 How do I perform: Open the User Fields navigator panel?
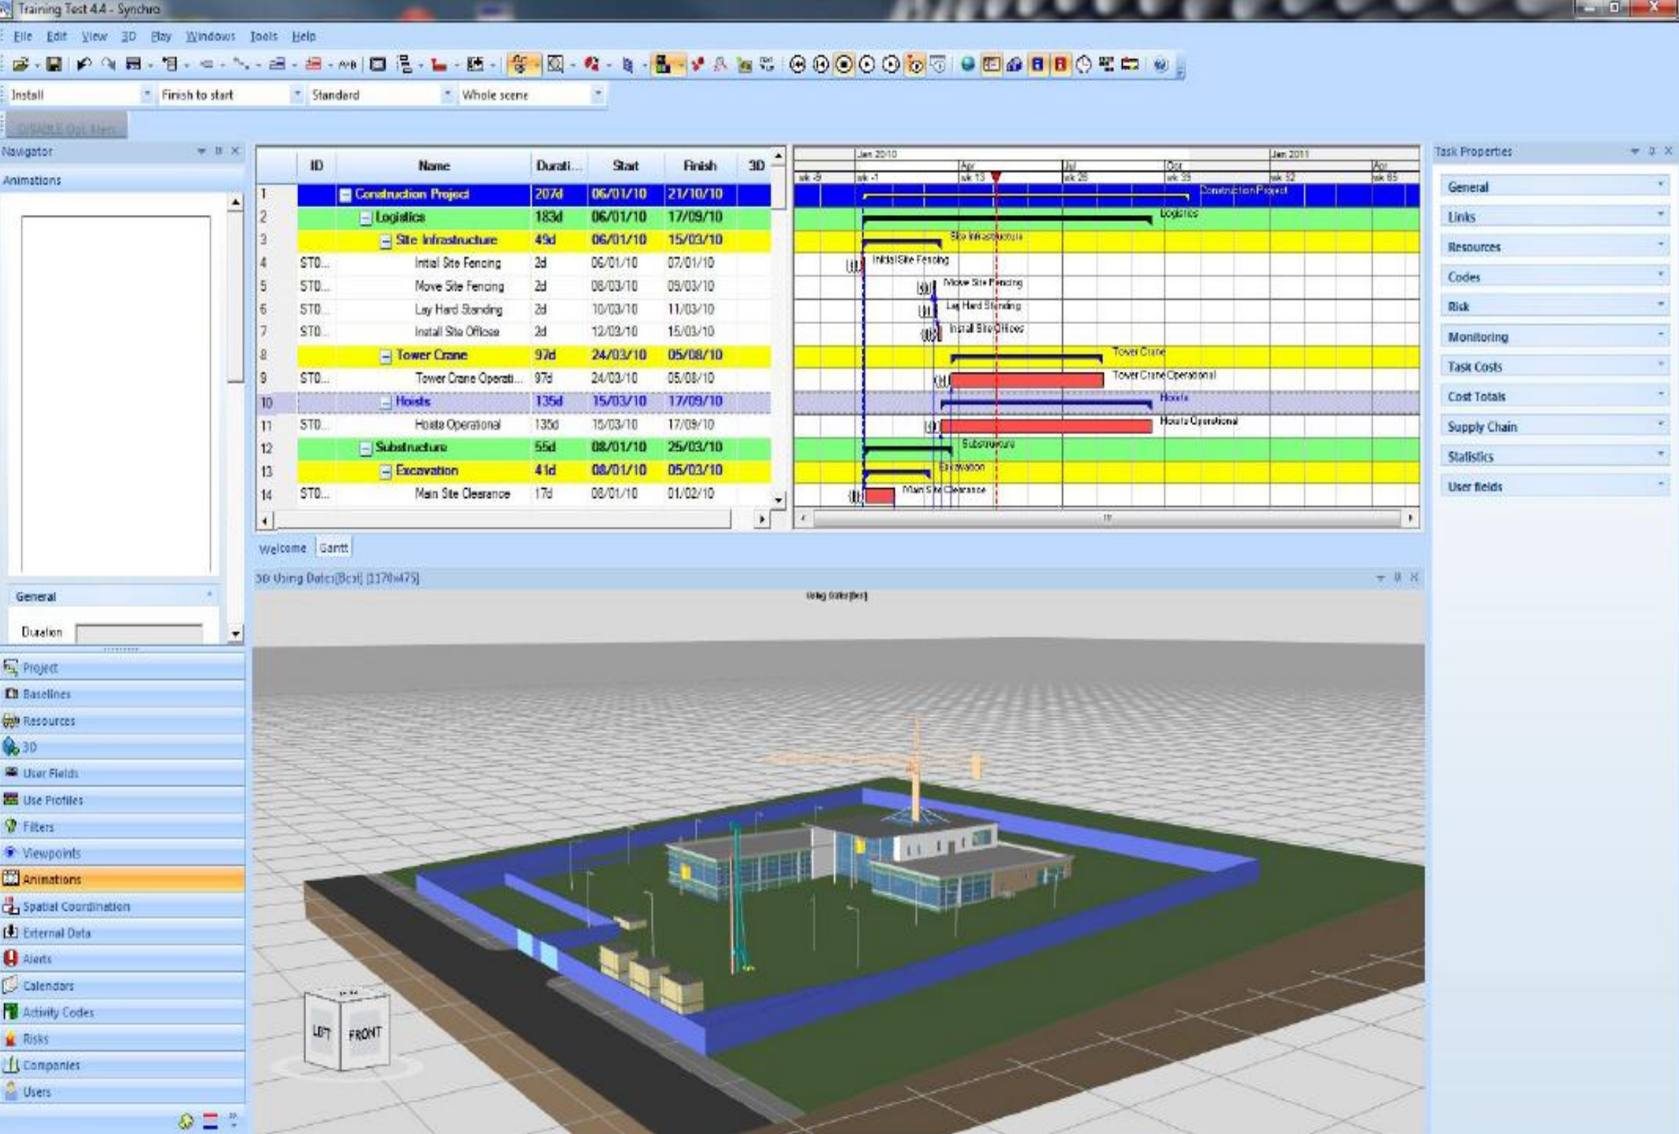click(122, 773)
